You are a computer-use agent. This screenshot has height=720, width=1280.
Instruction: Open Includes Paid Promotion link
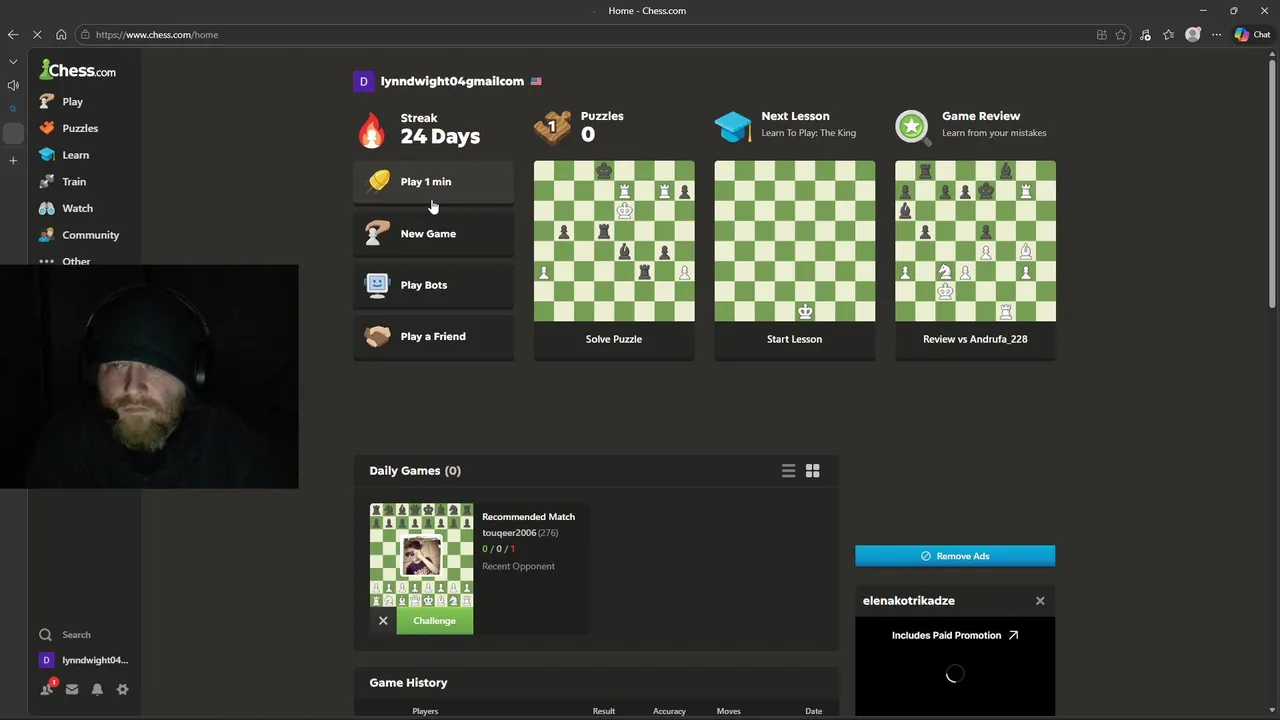(x=955, y=635)
